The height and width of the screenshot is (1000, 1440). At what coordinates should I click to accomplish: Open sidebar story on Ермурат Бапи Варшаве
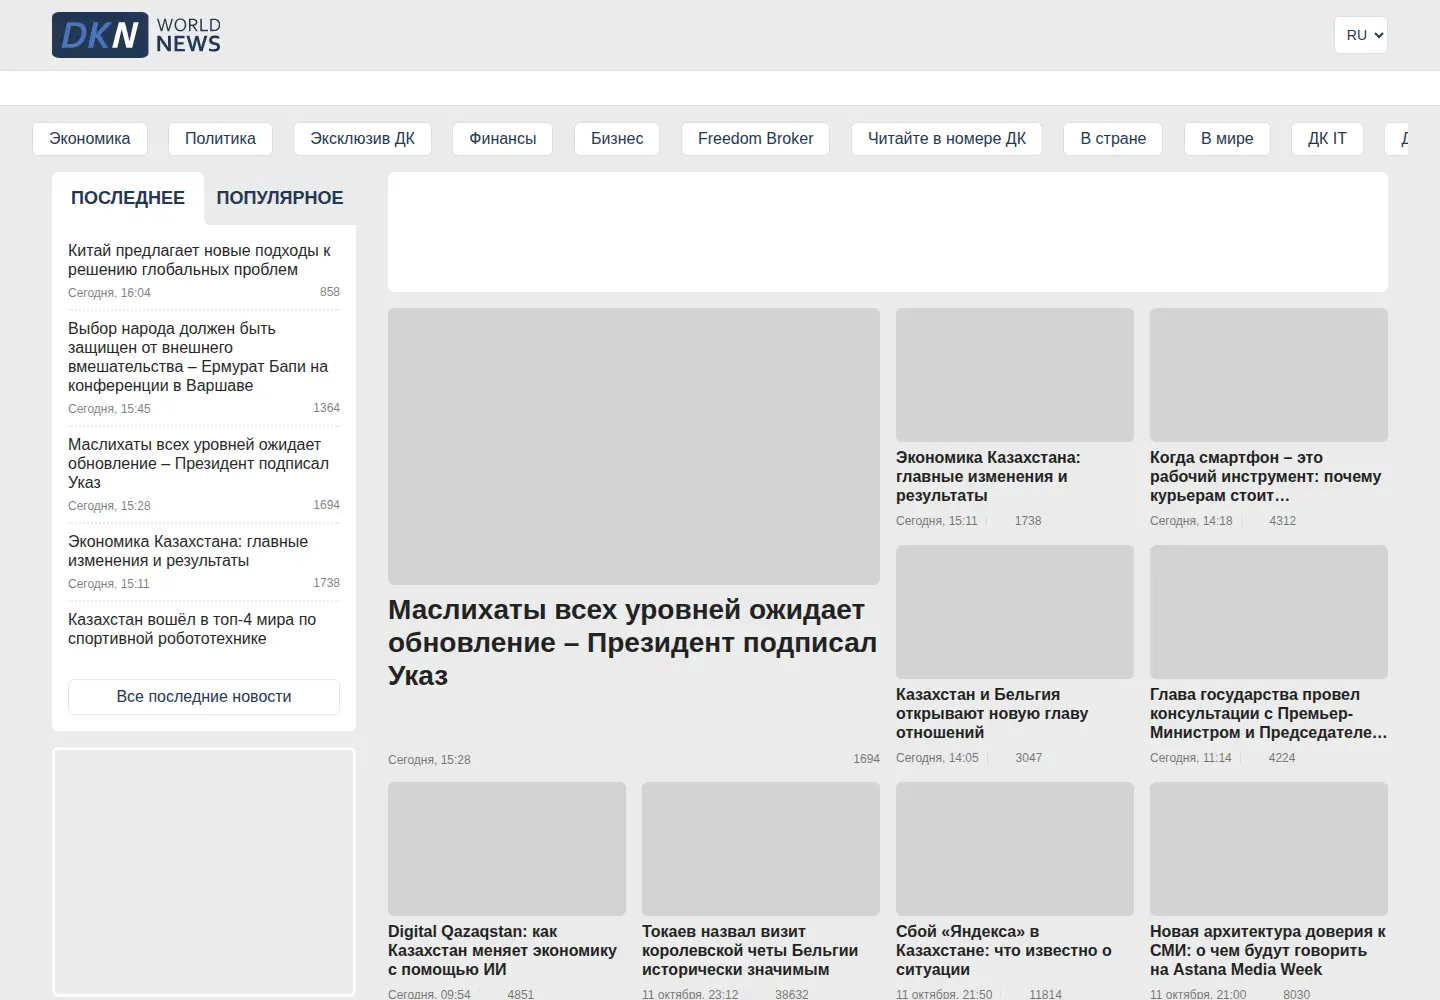pyautogui.click(x=198, y=357)
